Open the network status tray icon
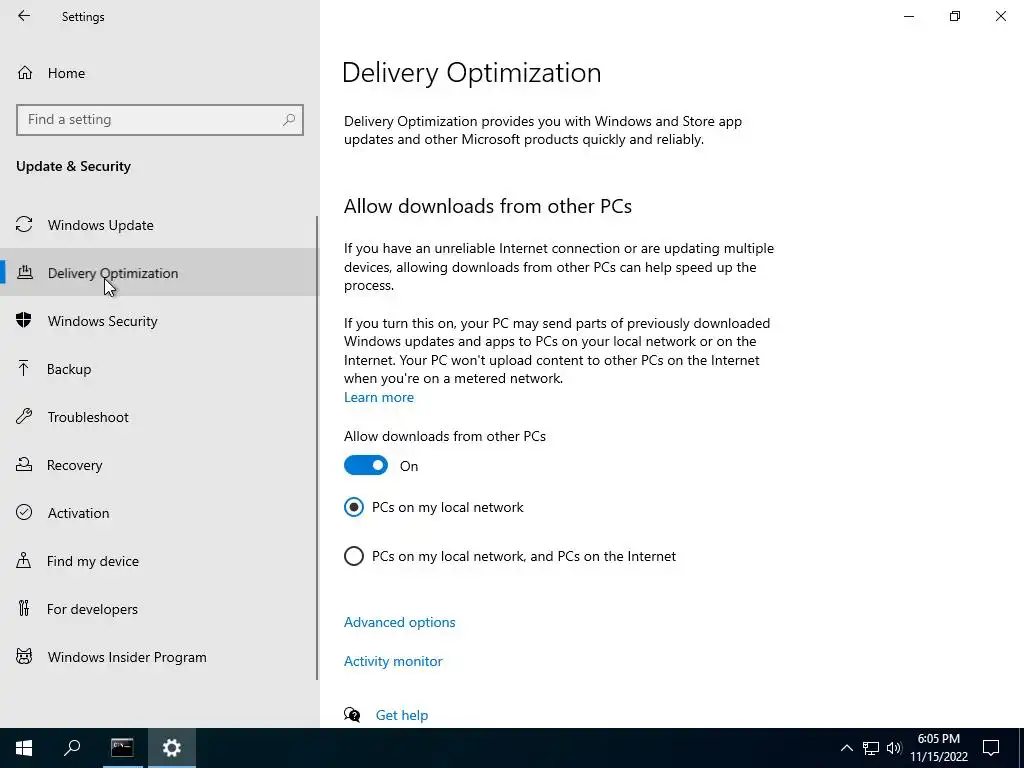 point(871,748)
